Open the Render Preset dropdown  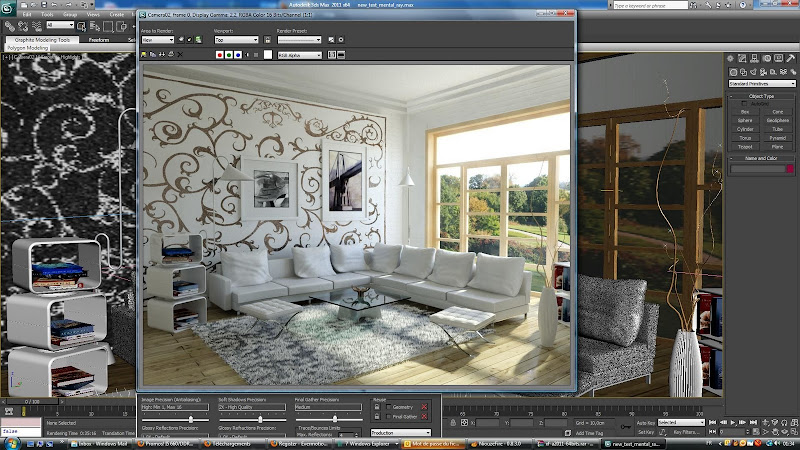click(x=299, y=40)
